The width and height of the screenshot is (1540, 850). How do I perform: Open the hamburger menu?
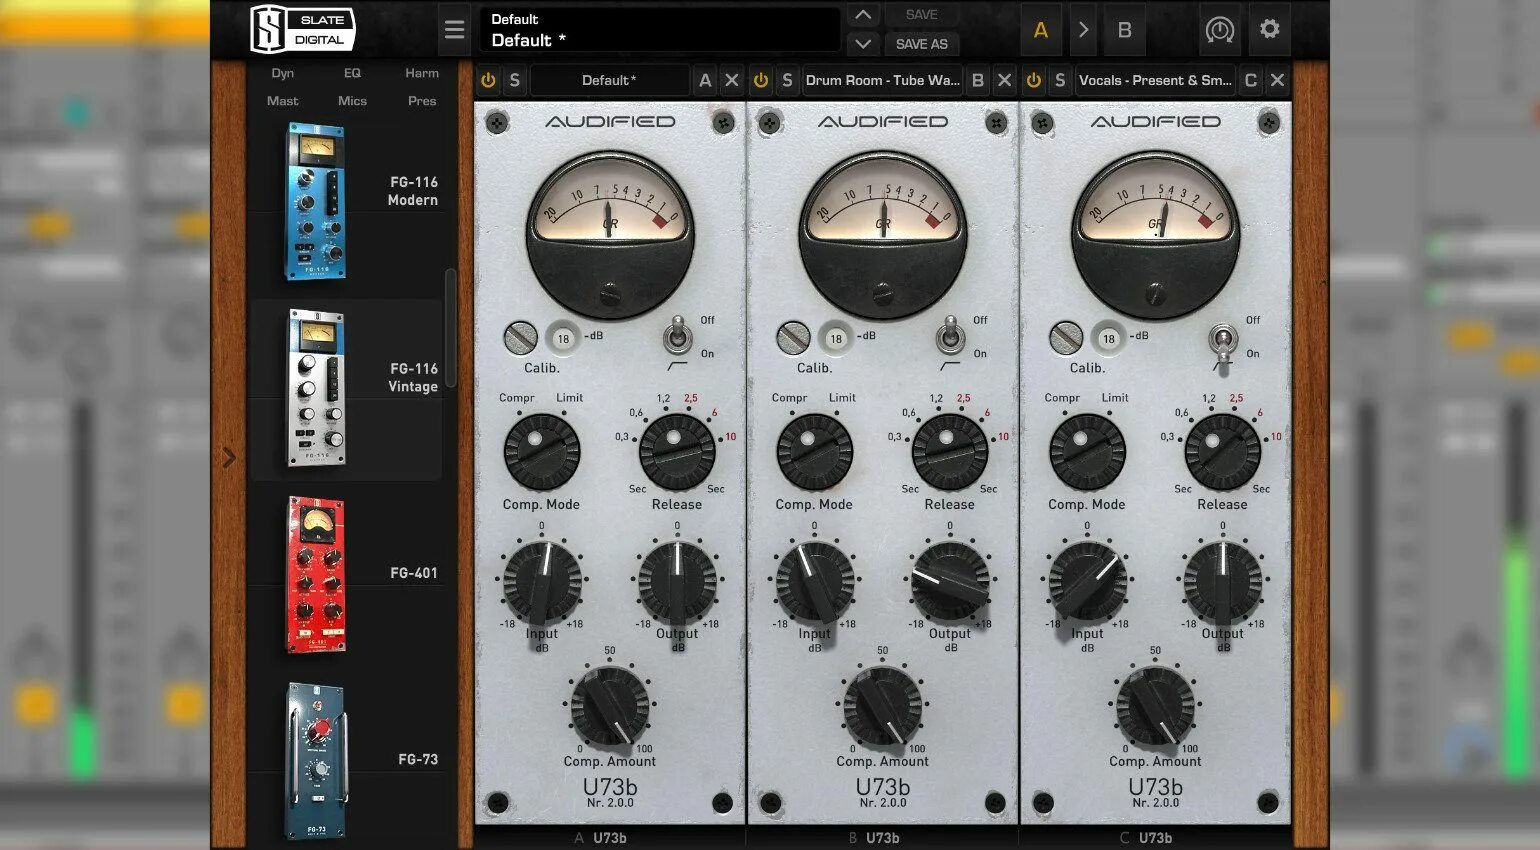tap(454, 30)
